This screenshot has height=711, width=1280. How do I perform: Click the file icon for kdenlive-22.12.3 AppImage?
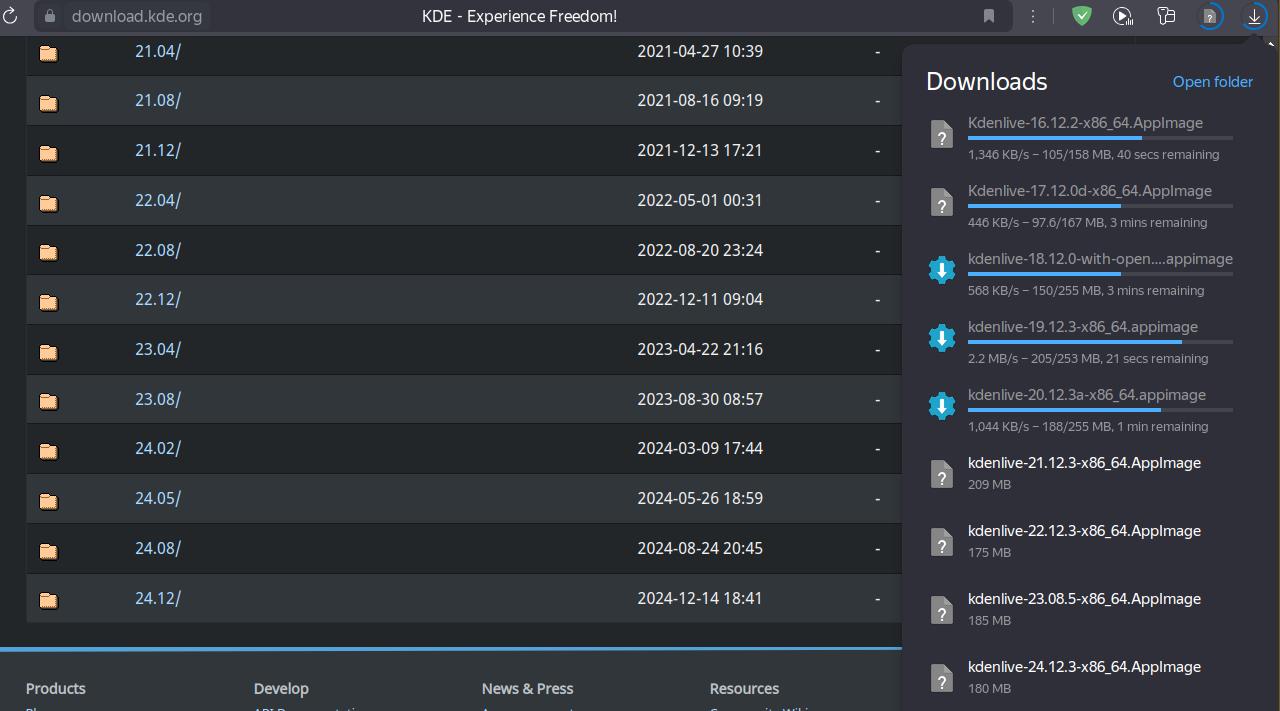tap(942, 542)
